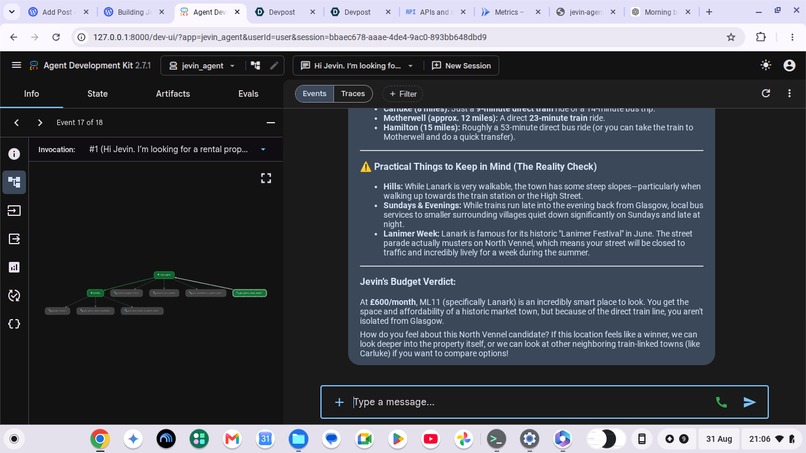Open the Files app from the shelf
The image size is (806, 453).
click(298, 439)
